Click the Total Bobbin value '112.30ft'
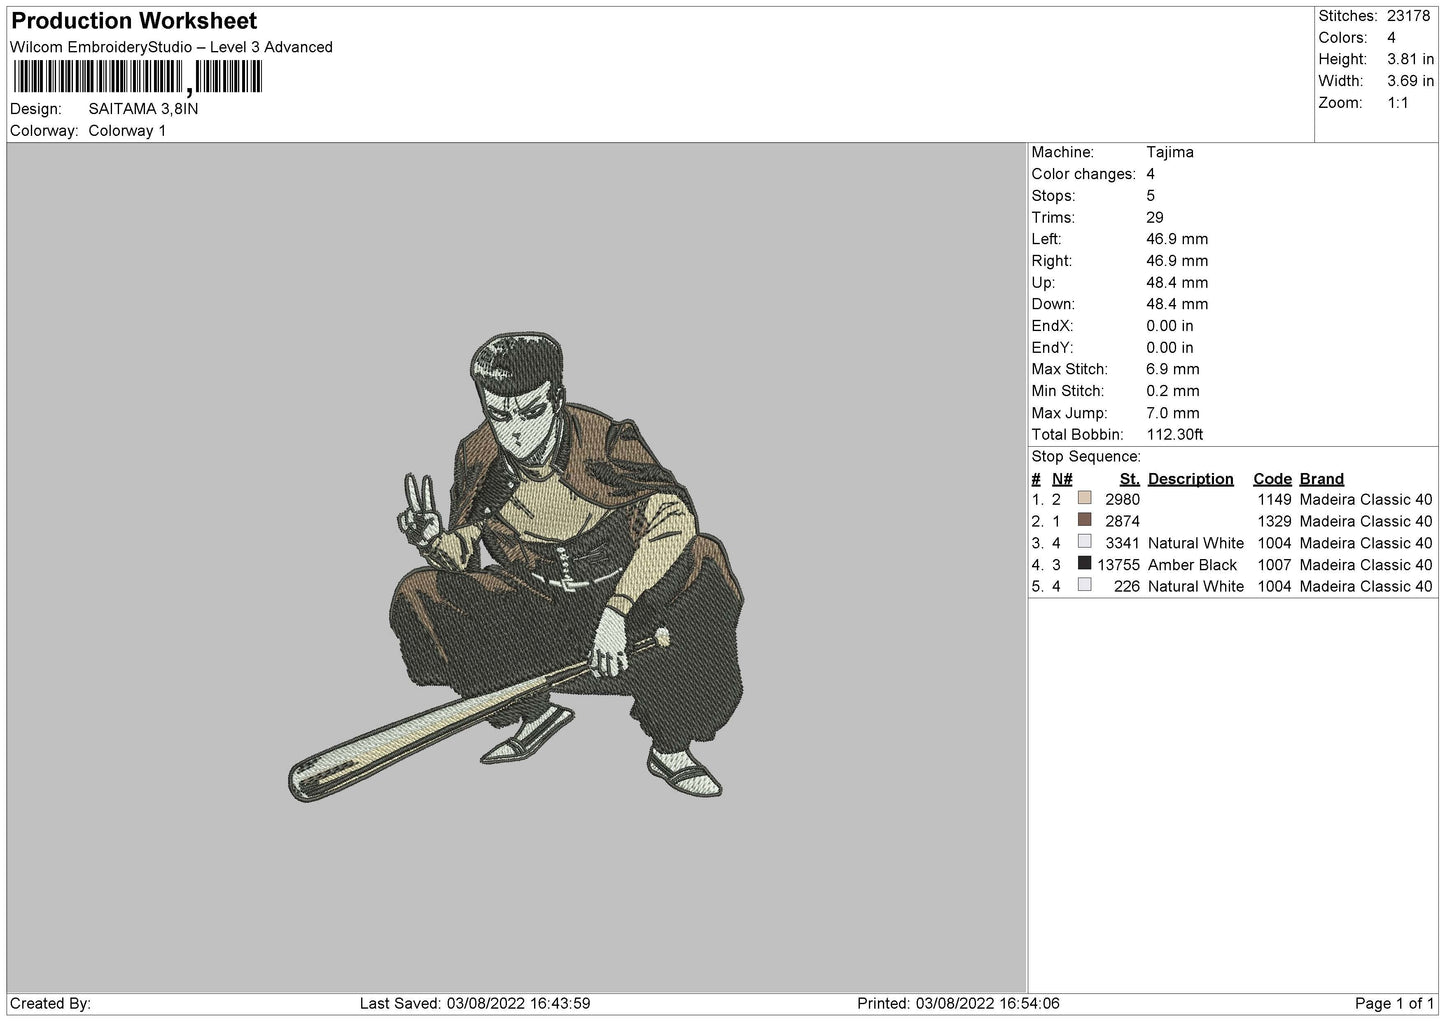Screen dimensions: 1445x1021 1175,435
